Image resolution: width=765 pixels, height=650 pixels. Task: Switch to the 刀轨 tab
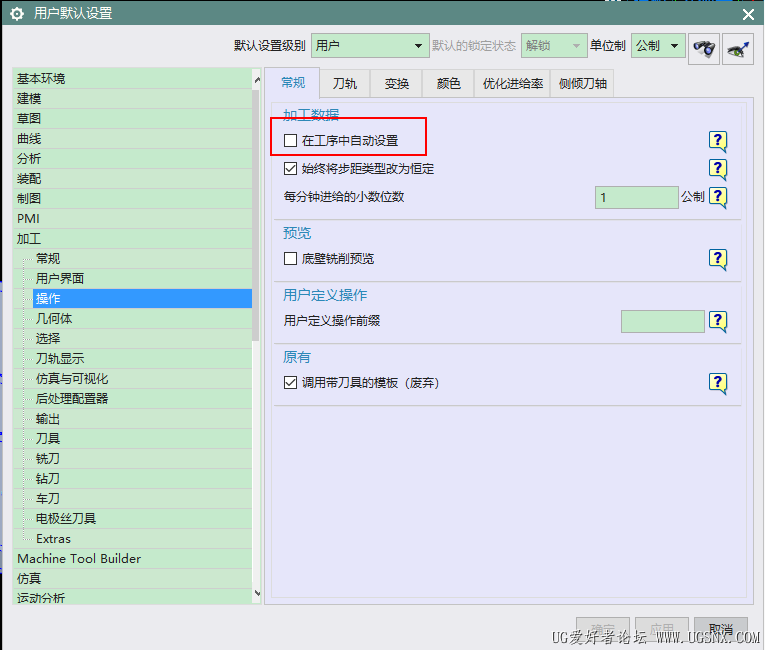pyautogui.click(x=345, y=84)
